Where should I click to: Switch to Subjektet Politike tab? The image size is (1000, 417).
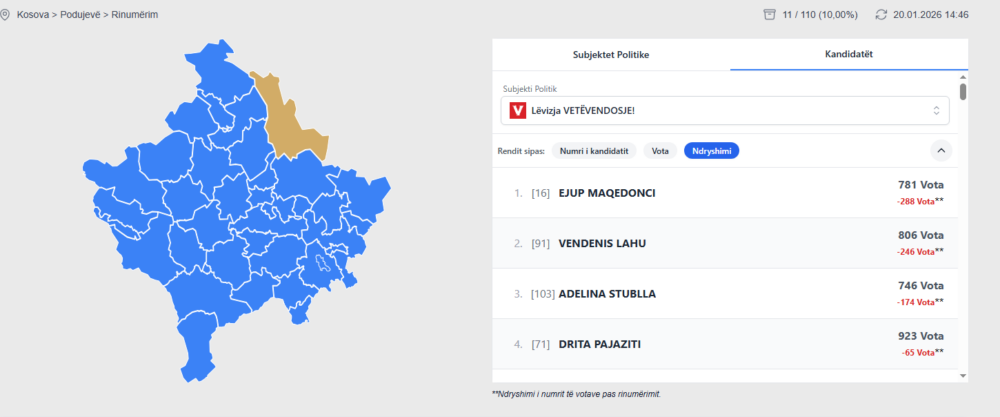(x=611, y=55)
